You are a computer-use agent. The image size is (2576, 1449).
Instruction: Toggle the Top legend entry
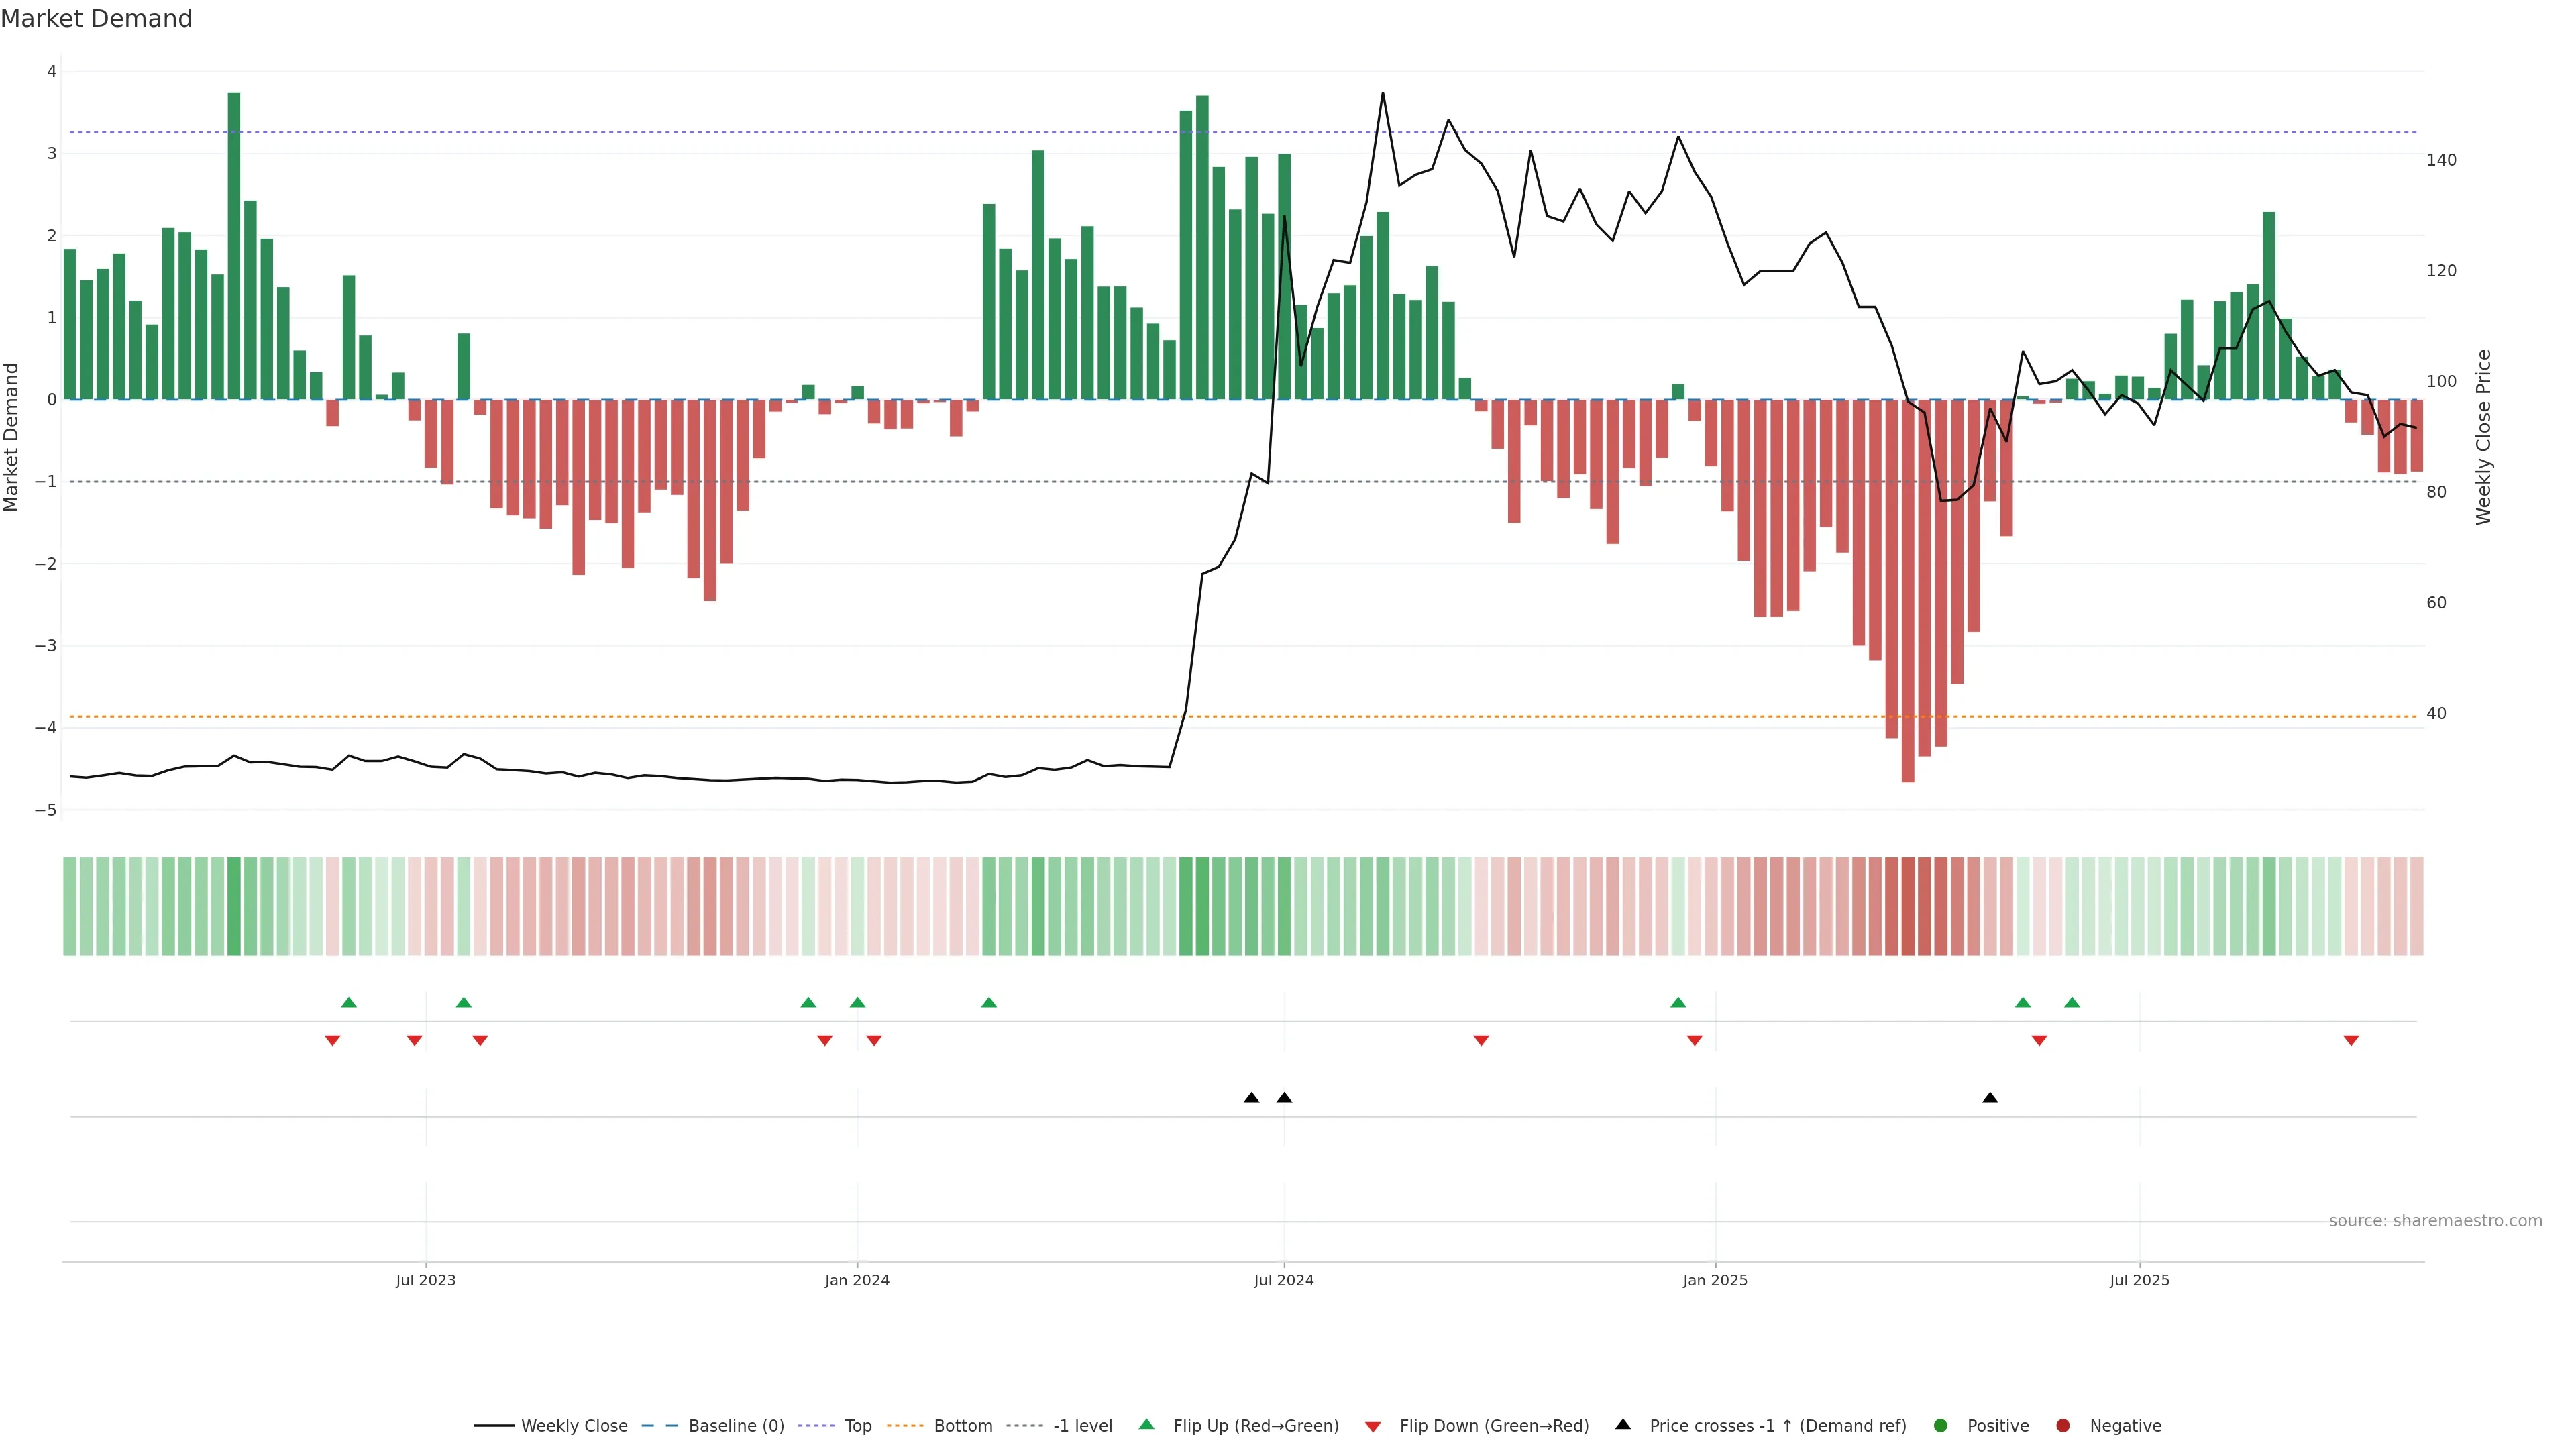(857, 1425)
